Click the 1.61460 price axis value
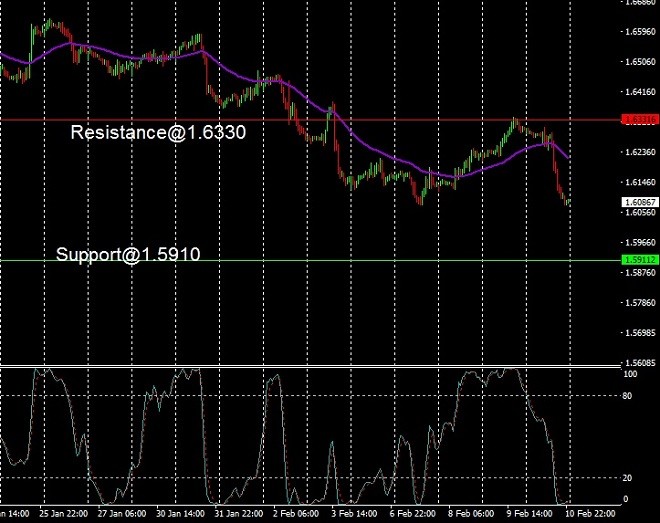This screenshot has width=660, height=523. click(x=640, y=182)
